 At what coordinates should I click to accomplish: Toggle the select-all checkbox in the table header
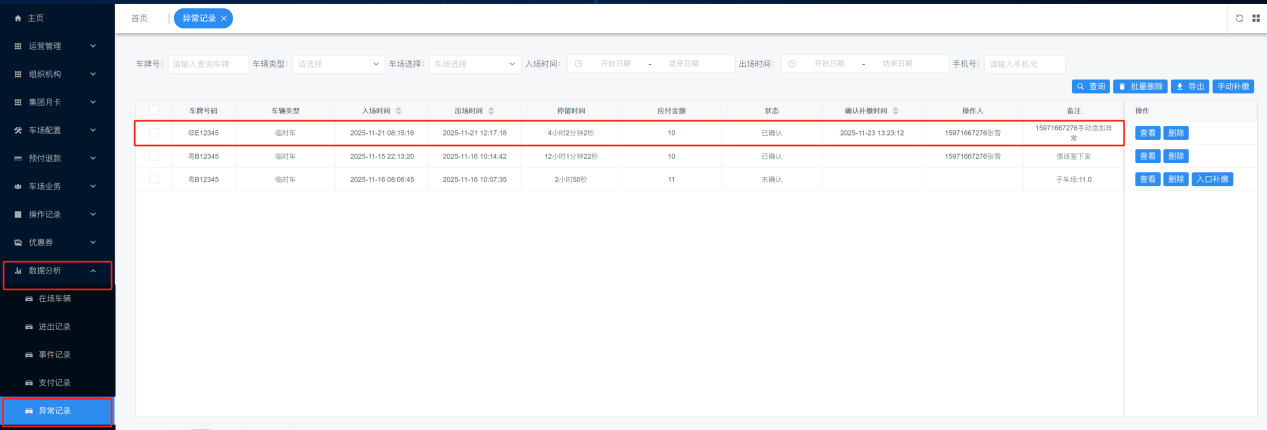click(154, 110)
